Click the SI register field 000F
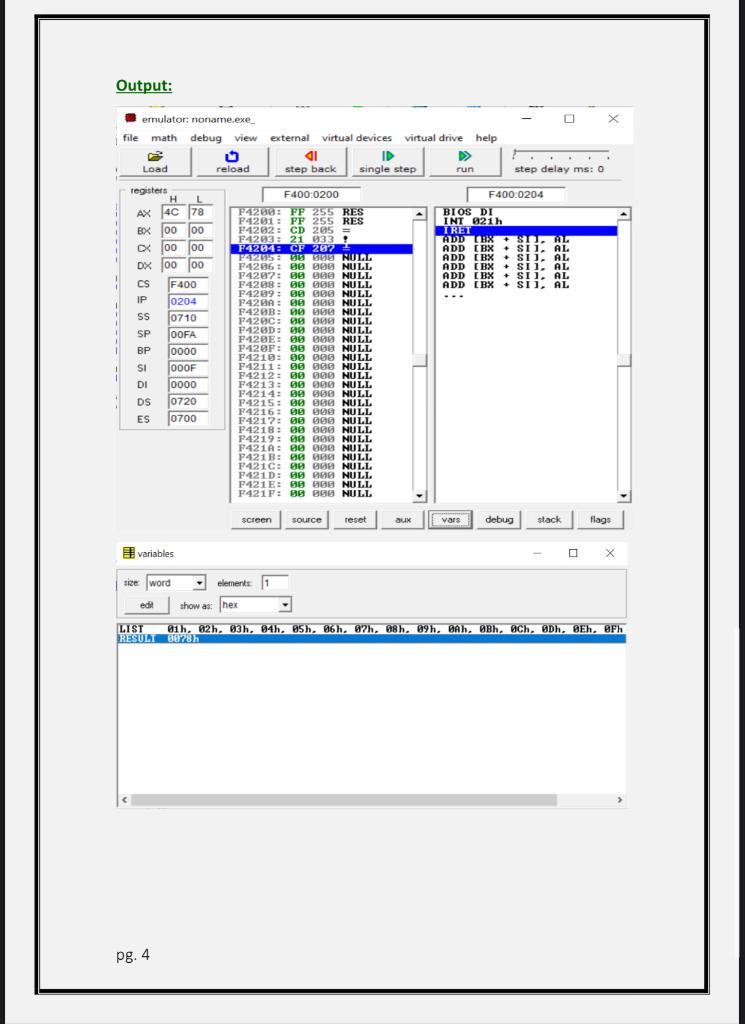 coord(188,368)
